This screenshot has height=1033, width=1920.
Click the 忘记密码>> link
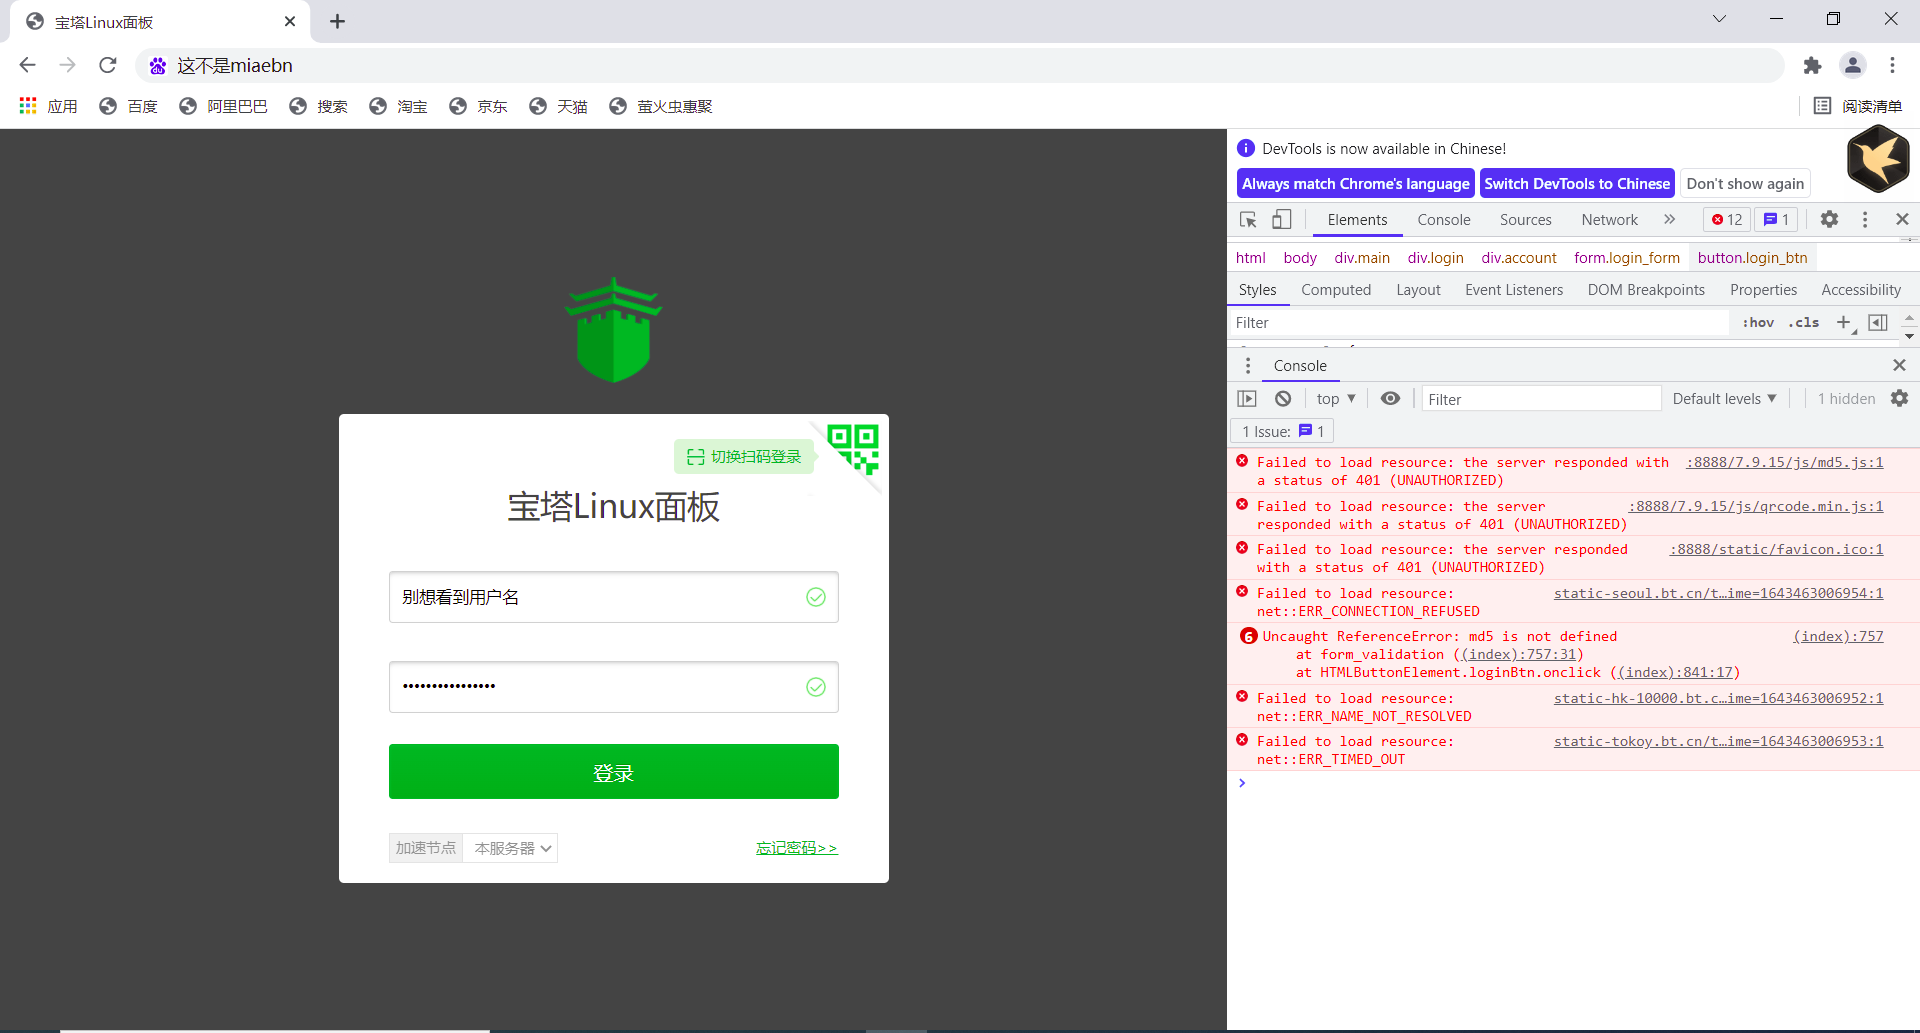click(797, 848)
